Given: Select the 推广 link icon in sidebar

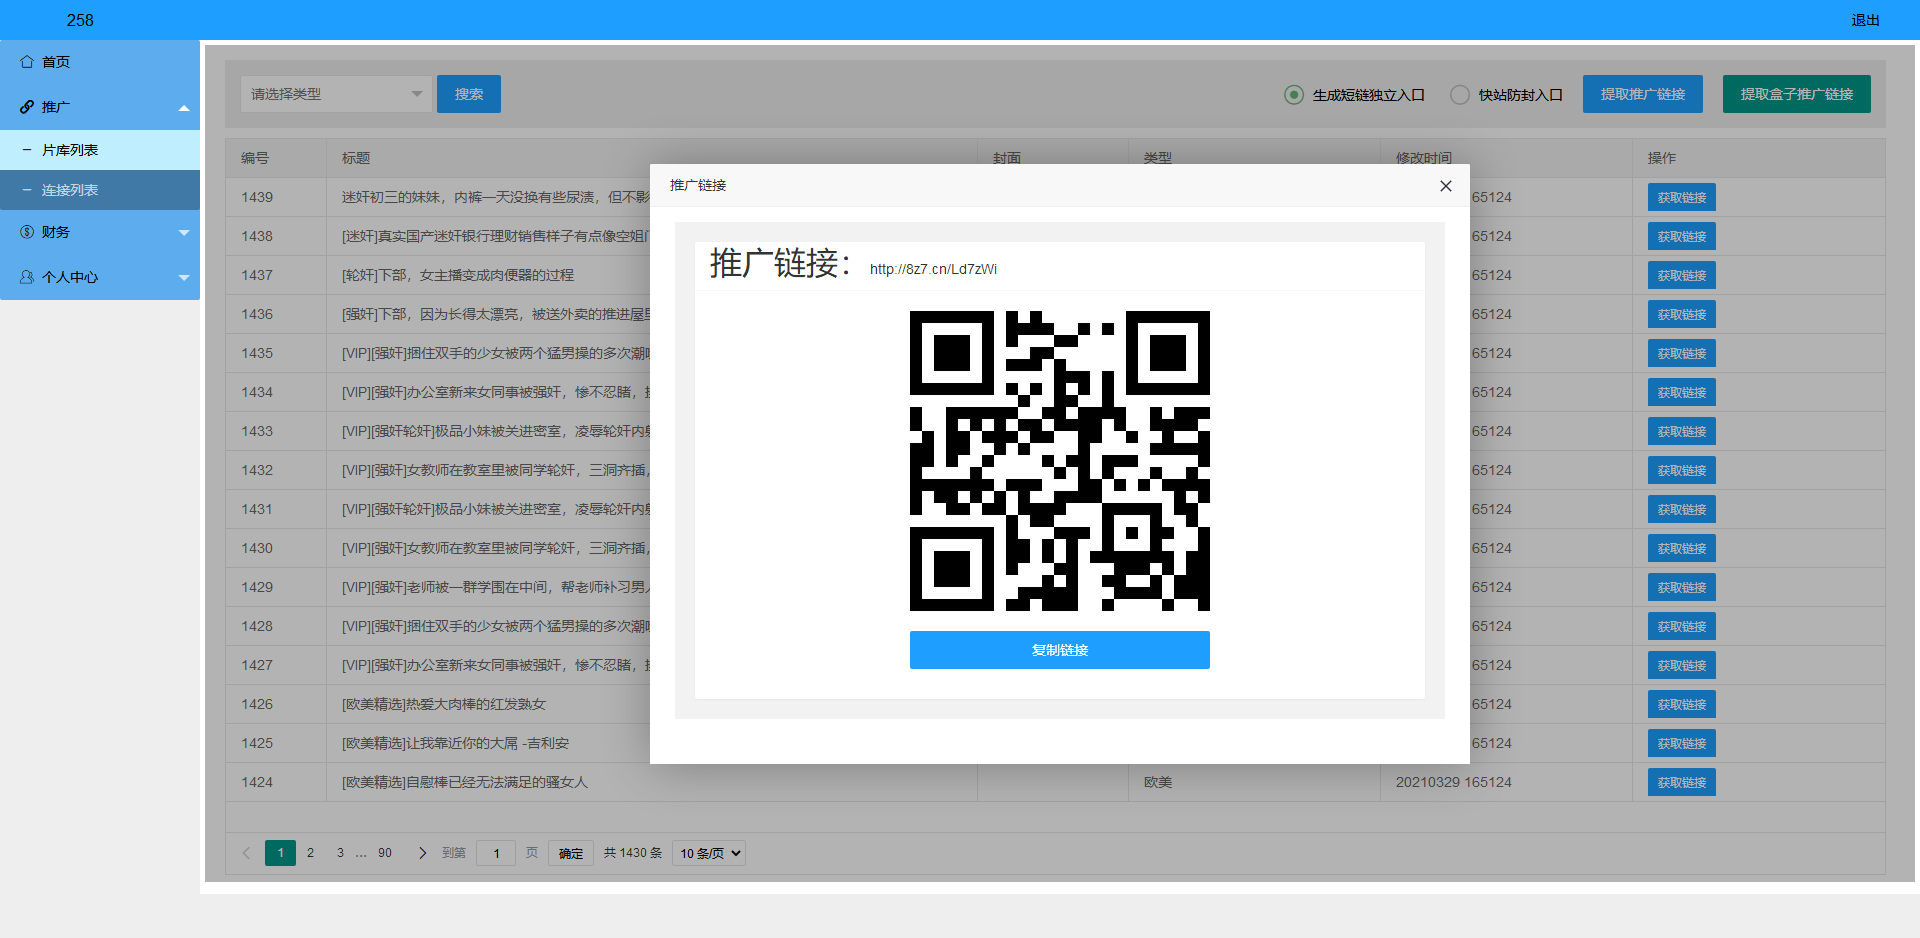Looking at the screenshot, I should coord(27,106).
